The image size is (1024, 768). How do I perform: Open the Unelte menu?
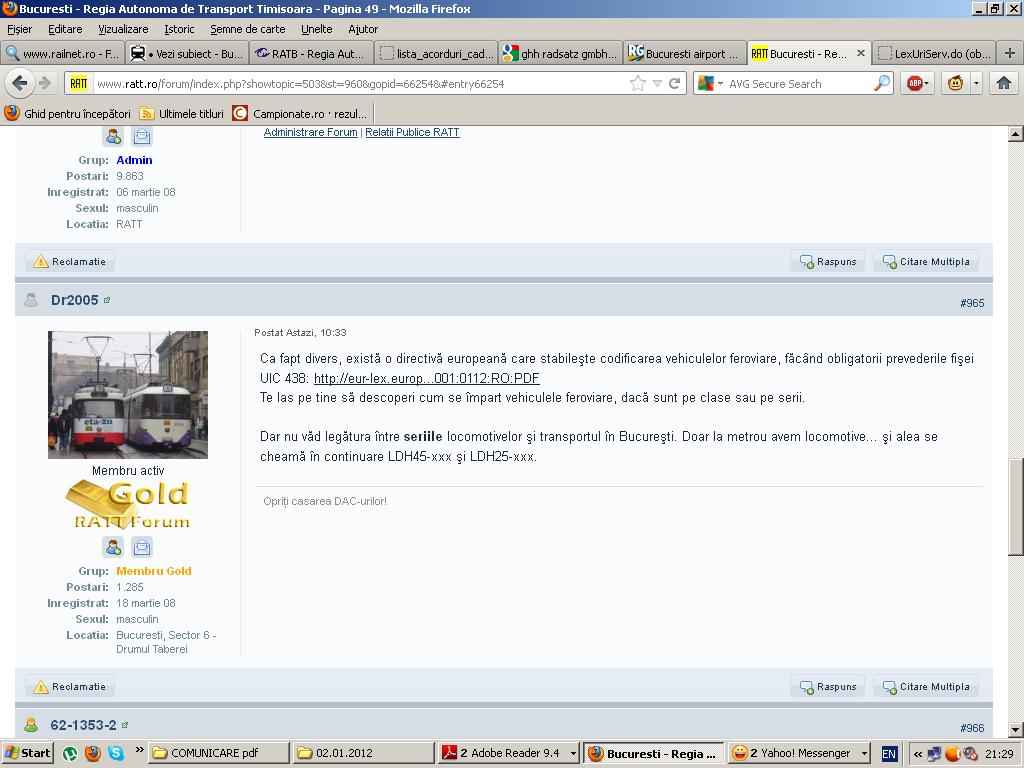click(x=317, y=29)
